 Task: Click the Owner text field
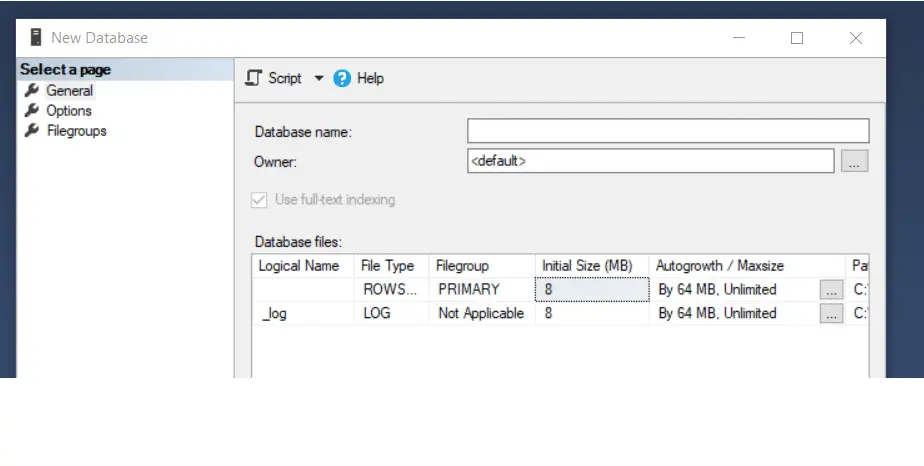pos(651,161)
